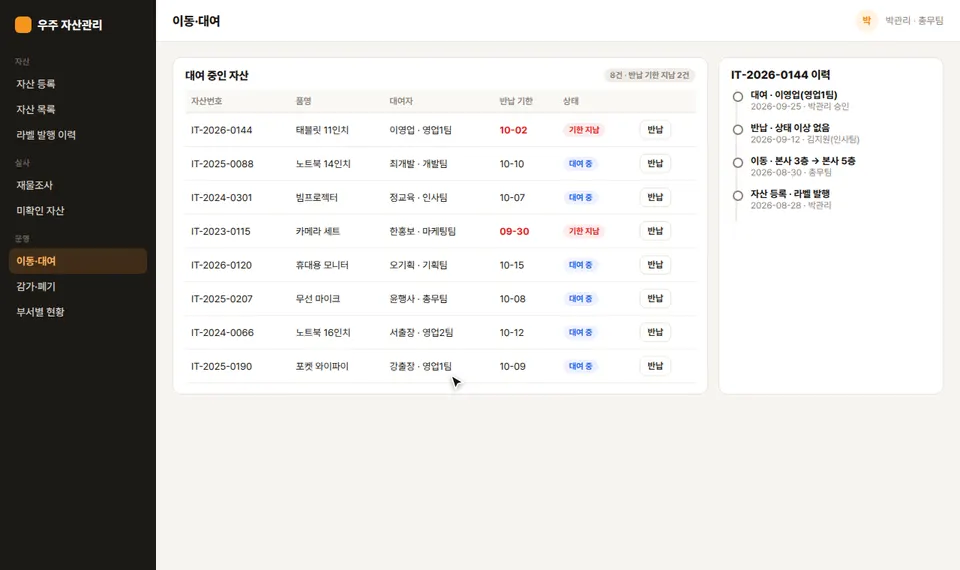This screenshot has width=960, height=570.
Task: Click history entry 2026-09-12 · 김지원(인사팀)
Action: tap(805, 140)
